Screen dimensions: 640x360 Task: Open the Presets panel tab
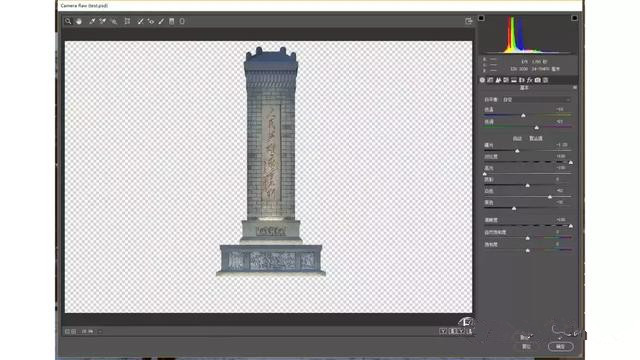coord(546,80)
